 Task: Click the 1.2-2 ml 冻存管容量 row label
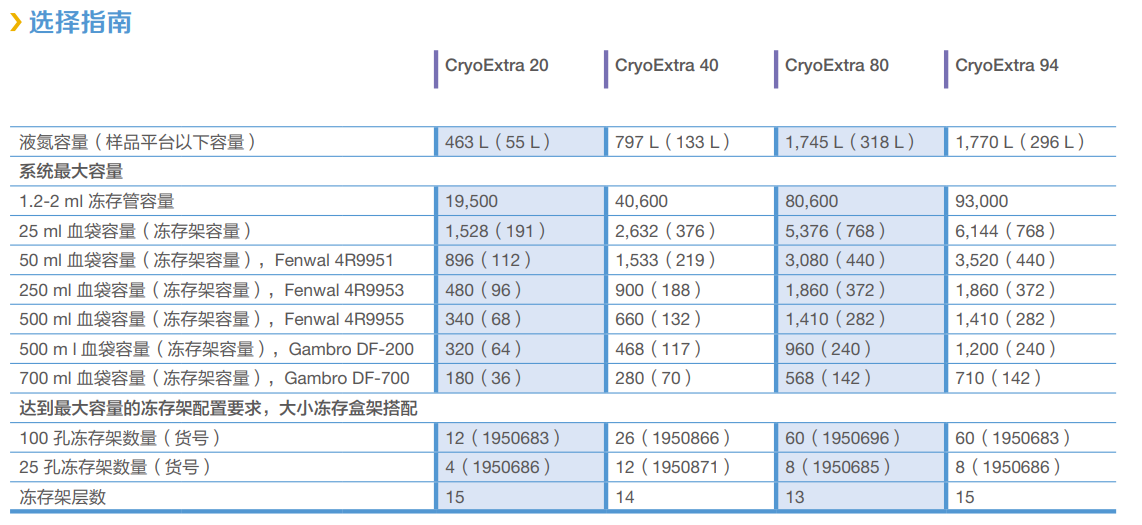[97, 201]
